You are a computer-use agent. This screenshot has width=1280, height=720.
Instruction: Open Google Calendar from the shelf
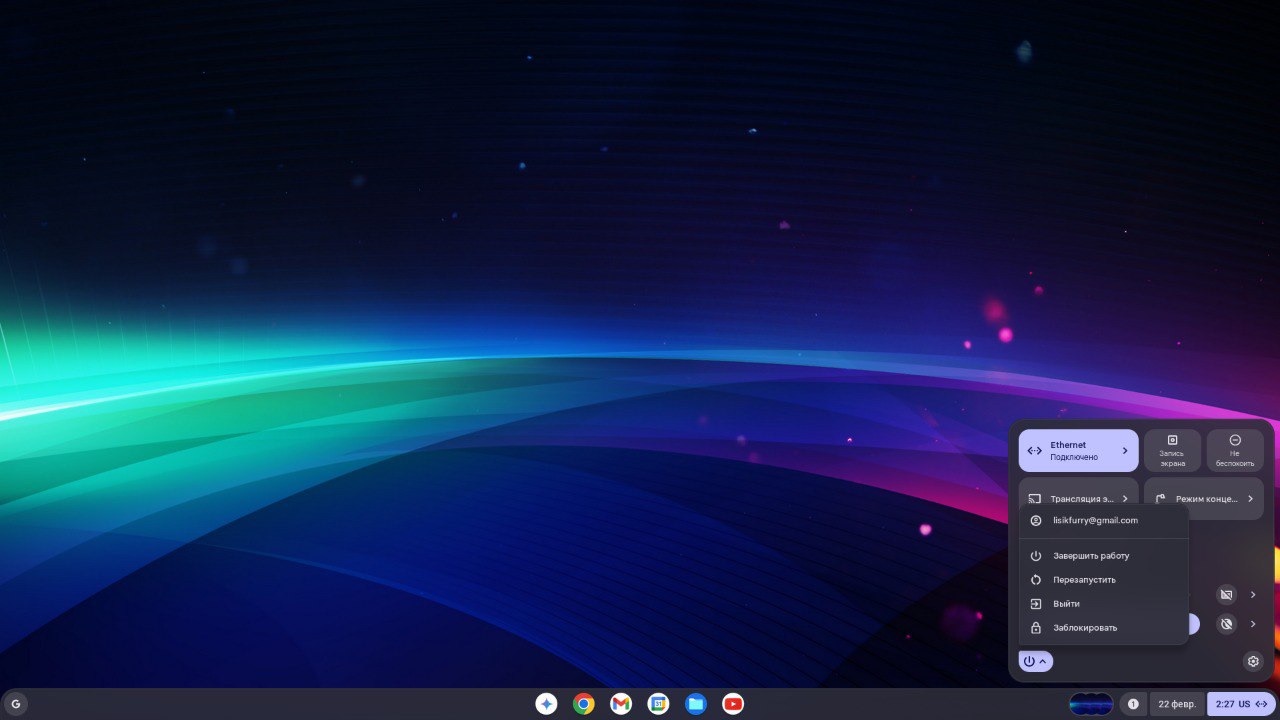coord(658,704)
